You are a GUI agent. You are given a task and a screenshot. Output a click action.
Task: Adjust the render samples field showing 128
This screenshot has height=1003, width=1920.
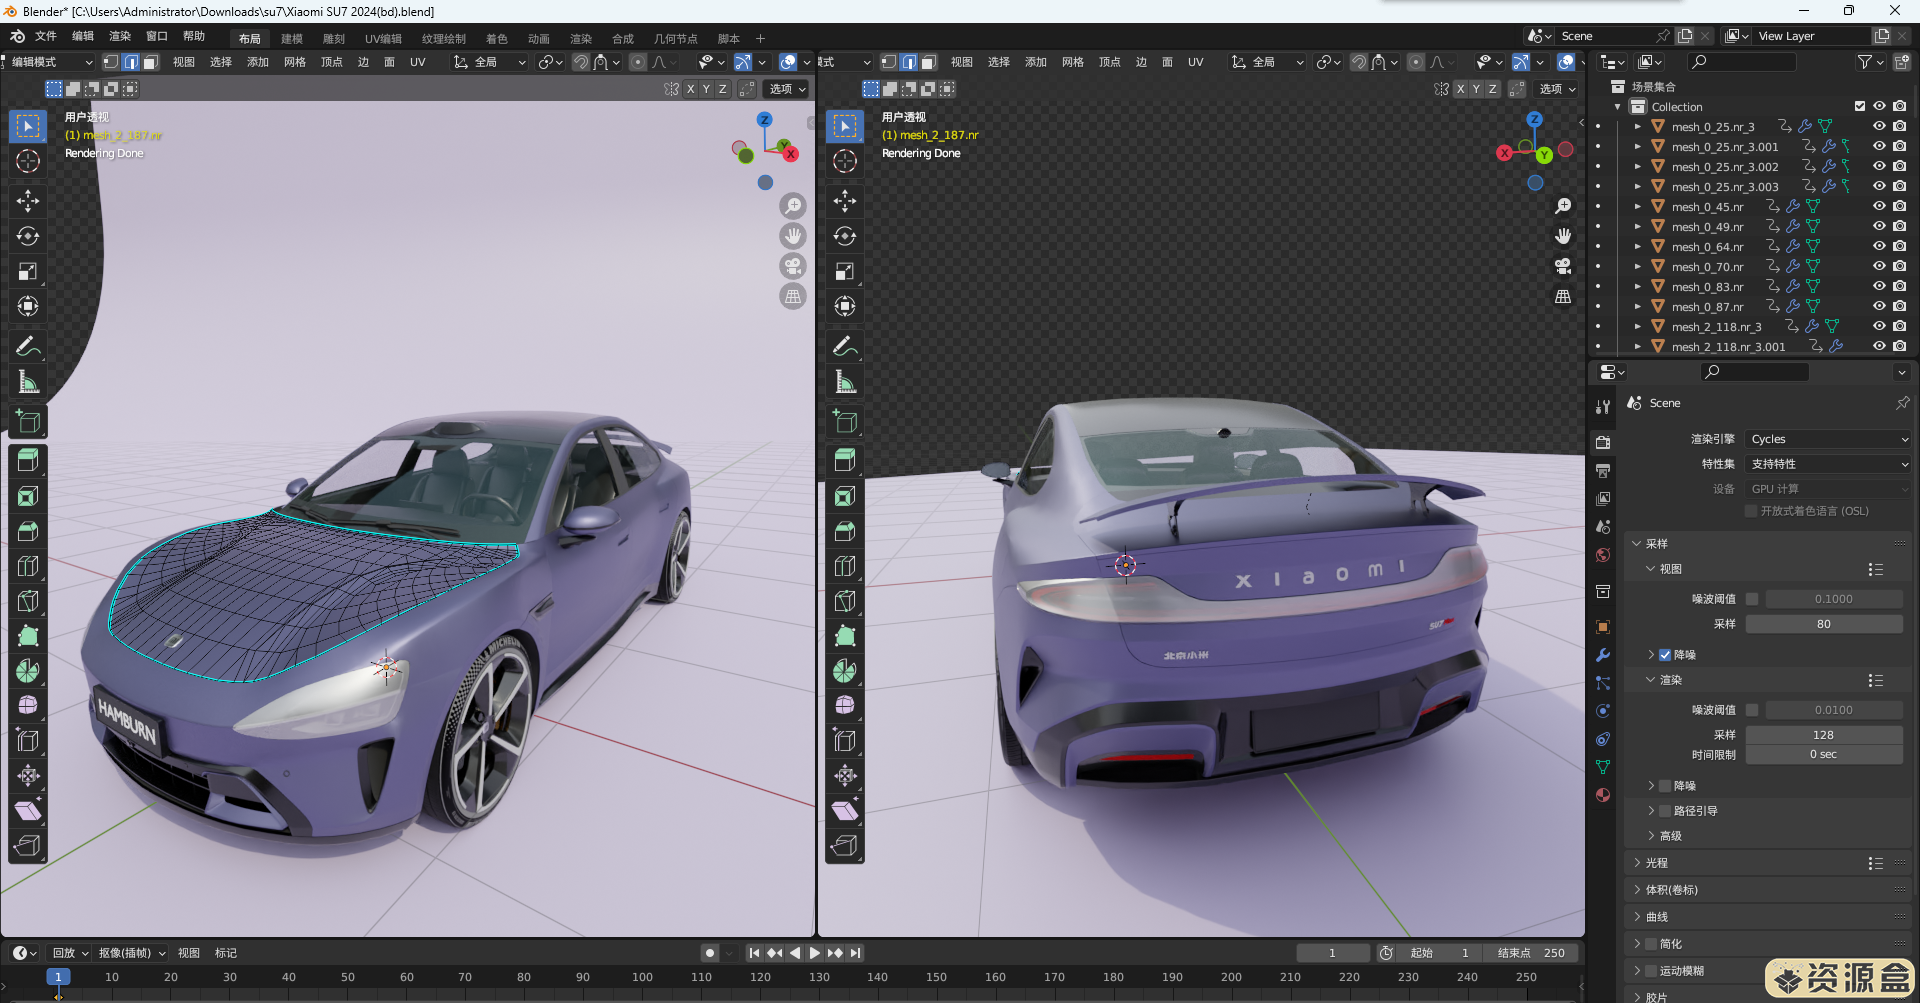pyautogui.click(x=1824, y=735)
